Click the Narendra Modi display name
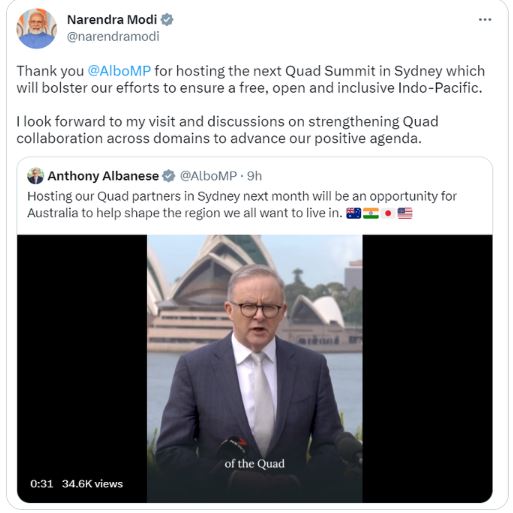 pos(112,20)
